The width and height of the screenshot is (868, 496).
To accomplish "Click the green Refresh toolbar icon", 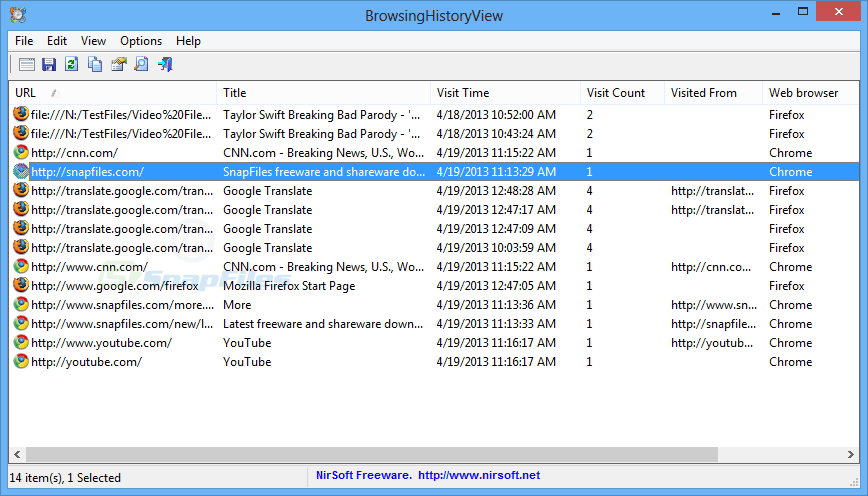I will (x=71, y=64).
